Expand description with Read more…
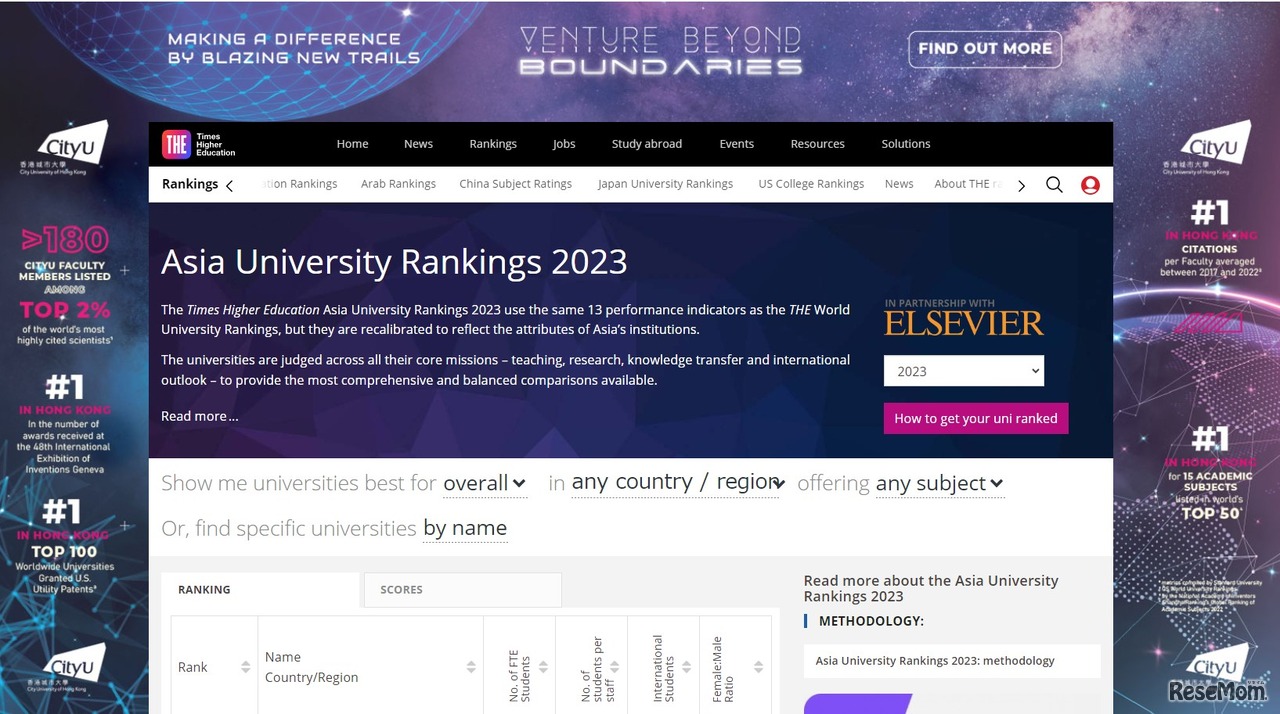The height and width of the screenshot is (714, 1280). [x=200, y=416]
